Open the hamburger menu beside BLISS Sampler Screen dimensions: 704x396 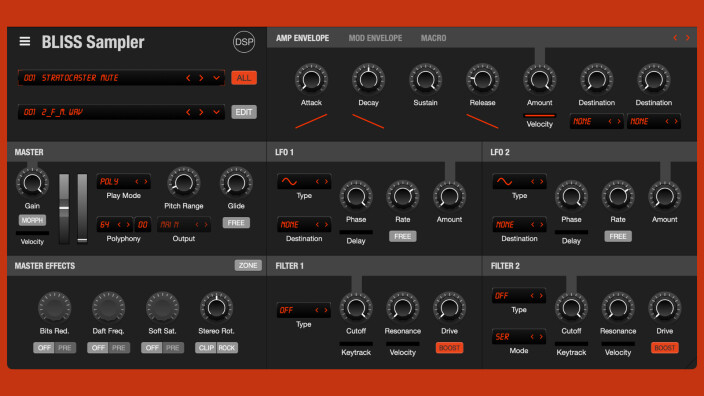point(25,41)
